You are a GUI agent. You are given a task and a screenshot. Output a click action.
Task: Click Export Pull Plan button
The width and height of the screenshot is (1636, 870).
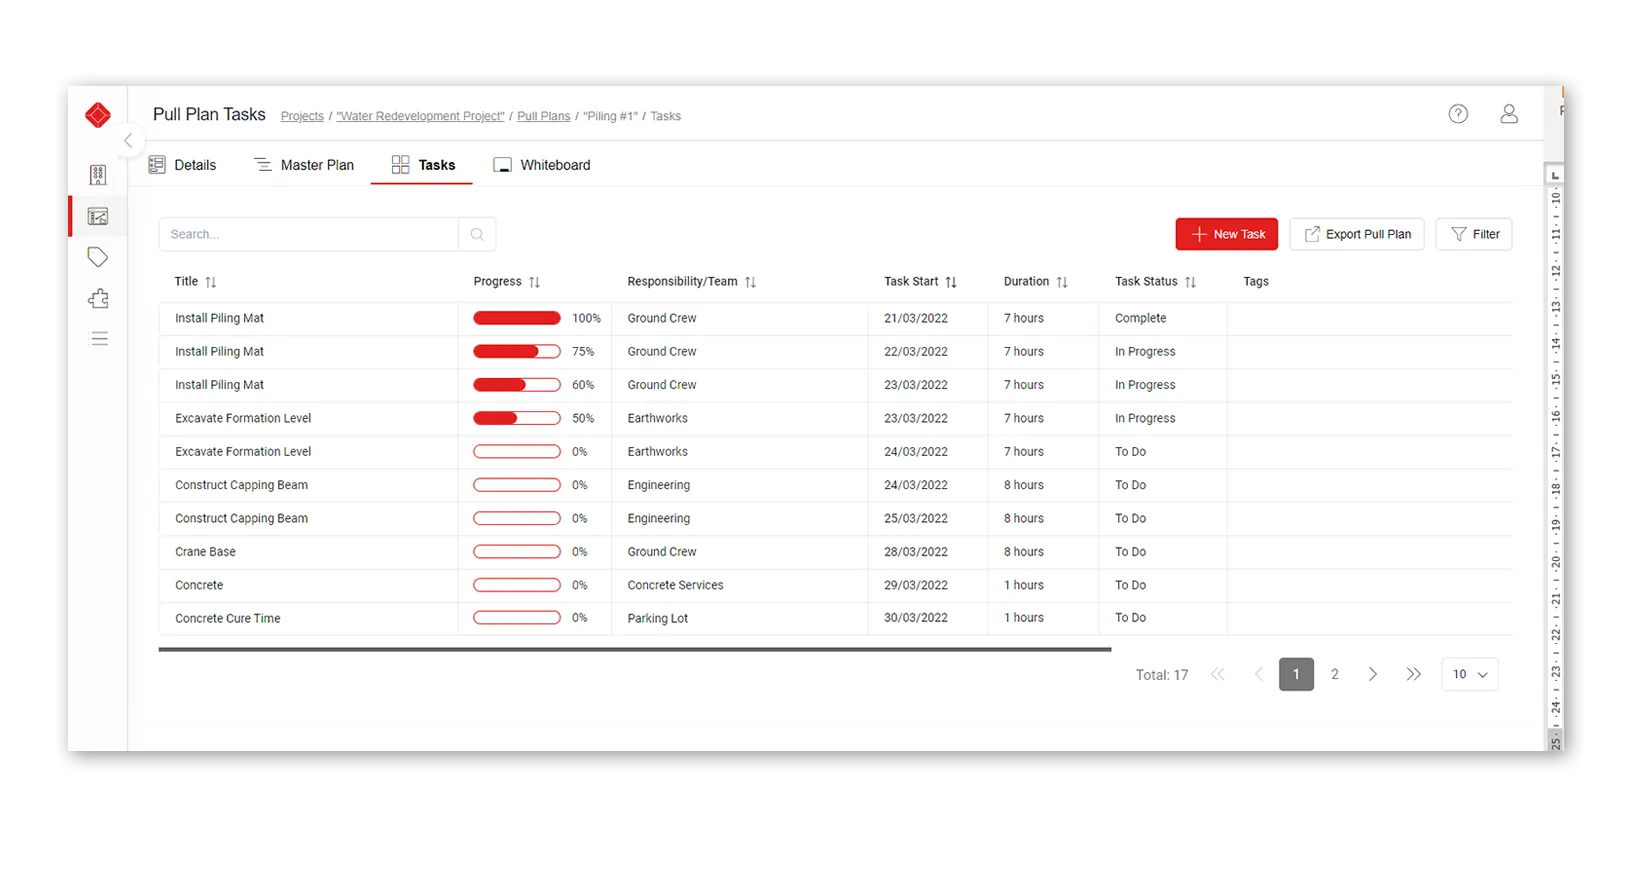(x=1357, y=234)
